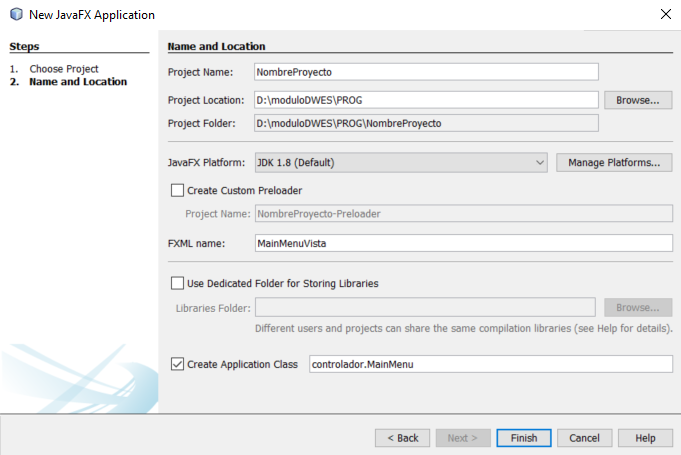
Task: Uncheck the Create Application Class checkbox
Action: tap(177, 364)
